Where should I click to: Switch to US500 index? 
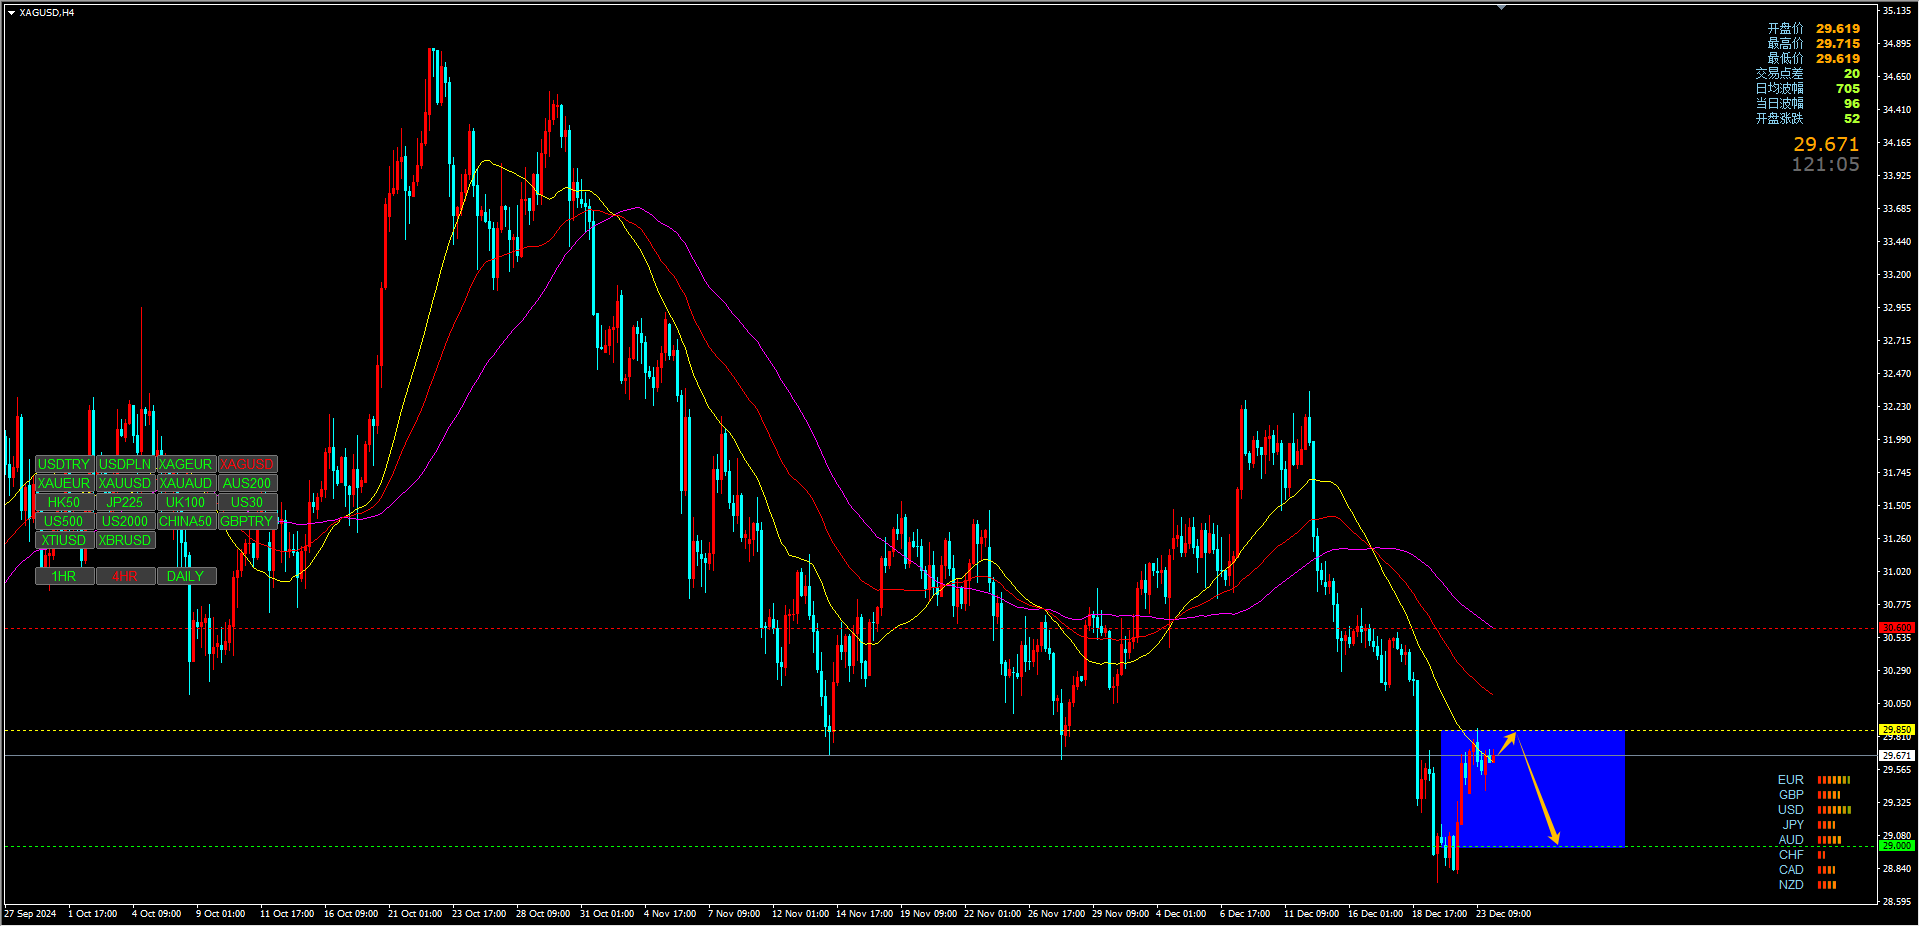tap(64, 522)
